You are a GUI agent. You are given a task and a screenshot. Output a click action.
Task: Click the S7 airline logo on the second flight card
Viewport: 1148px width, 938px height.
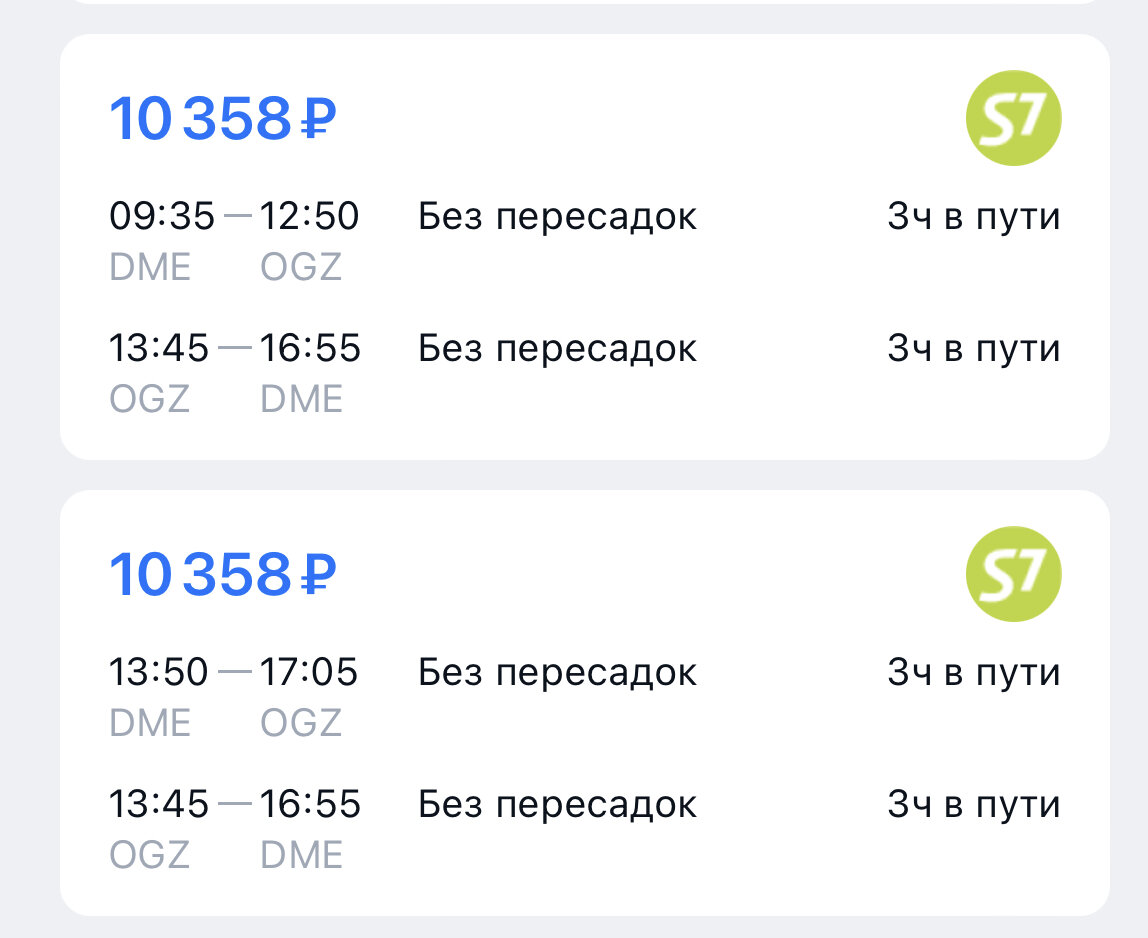1012,572
